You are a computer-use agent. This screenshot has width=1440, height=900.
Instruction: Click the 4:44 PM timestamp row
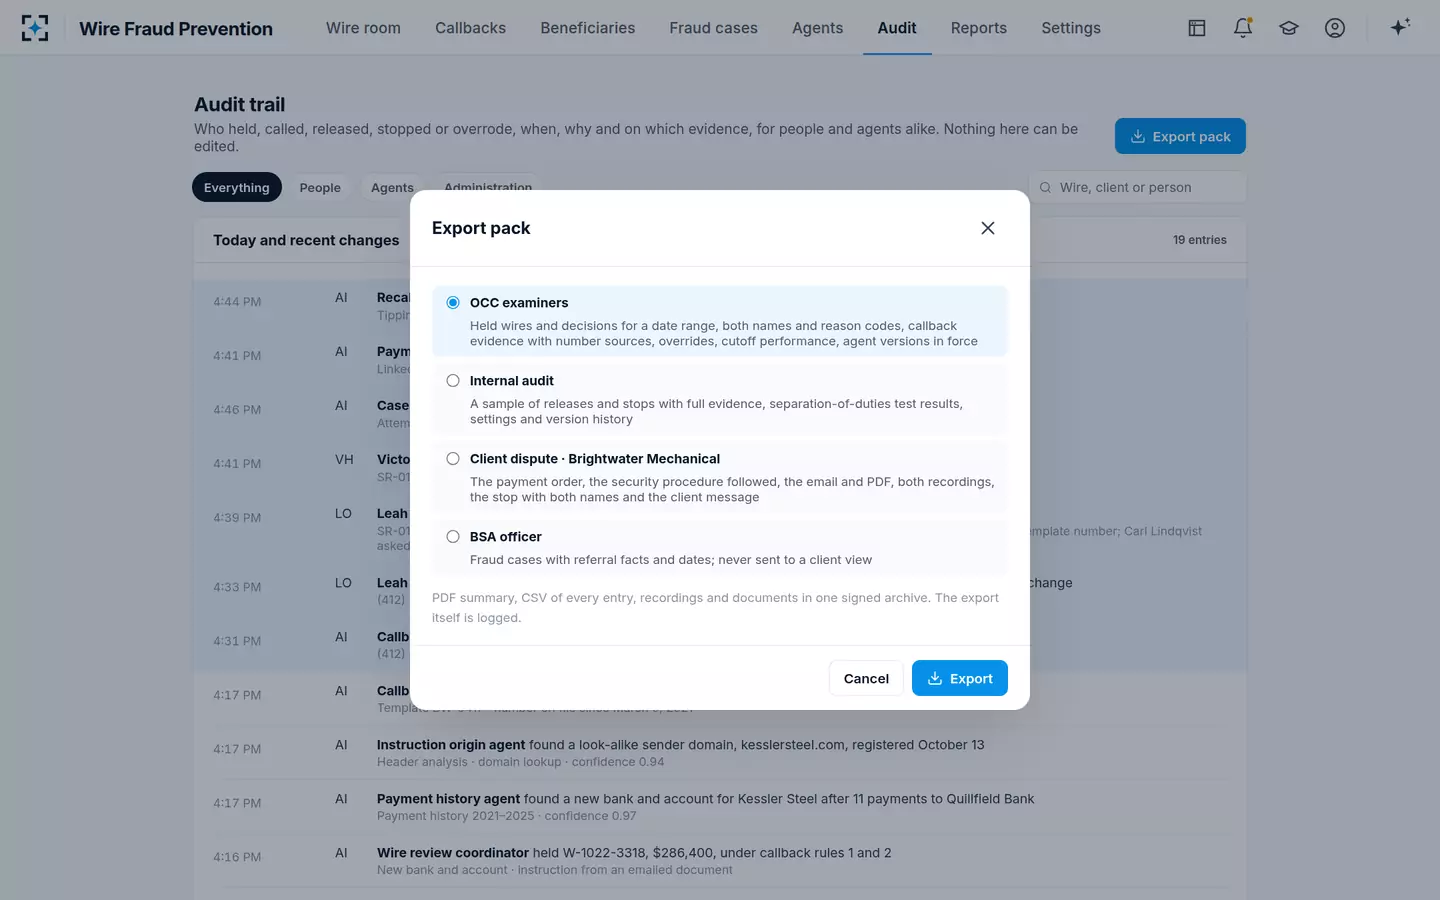[237, 302]
